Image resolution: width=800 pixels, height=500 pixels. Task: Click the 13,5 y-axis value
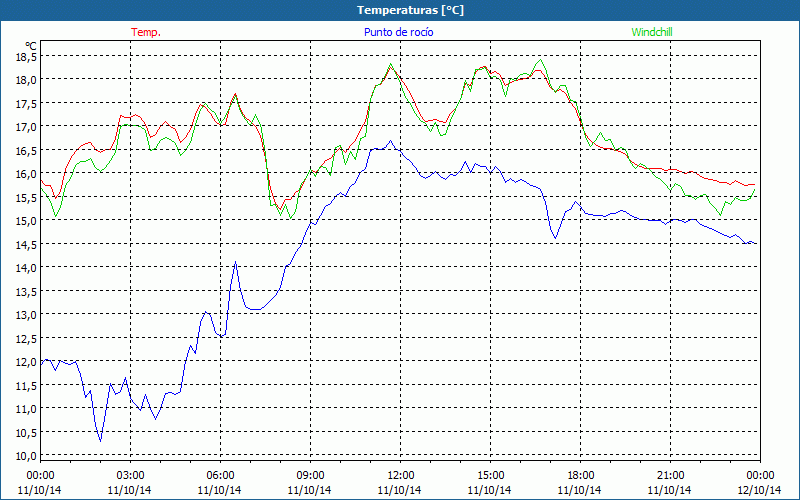tap(26, 291)
